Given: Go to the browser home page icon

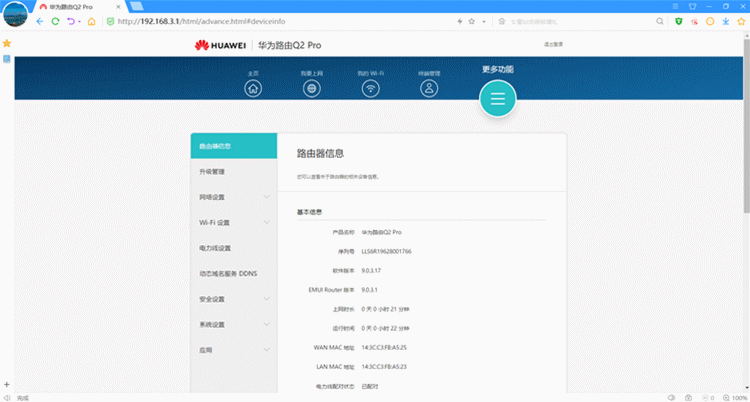Looking at the screenshot, I should pyautogui.click(x=91, y=21).
